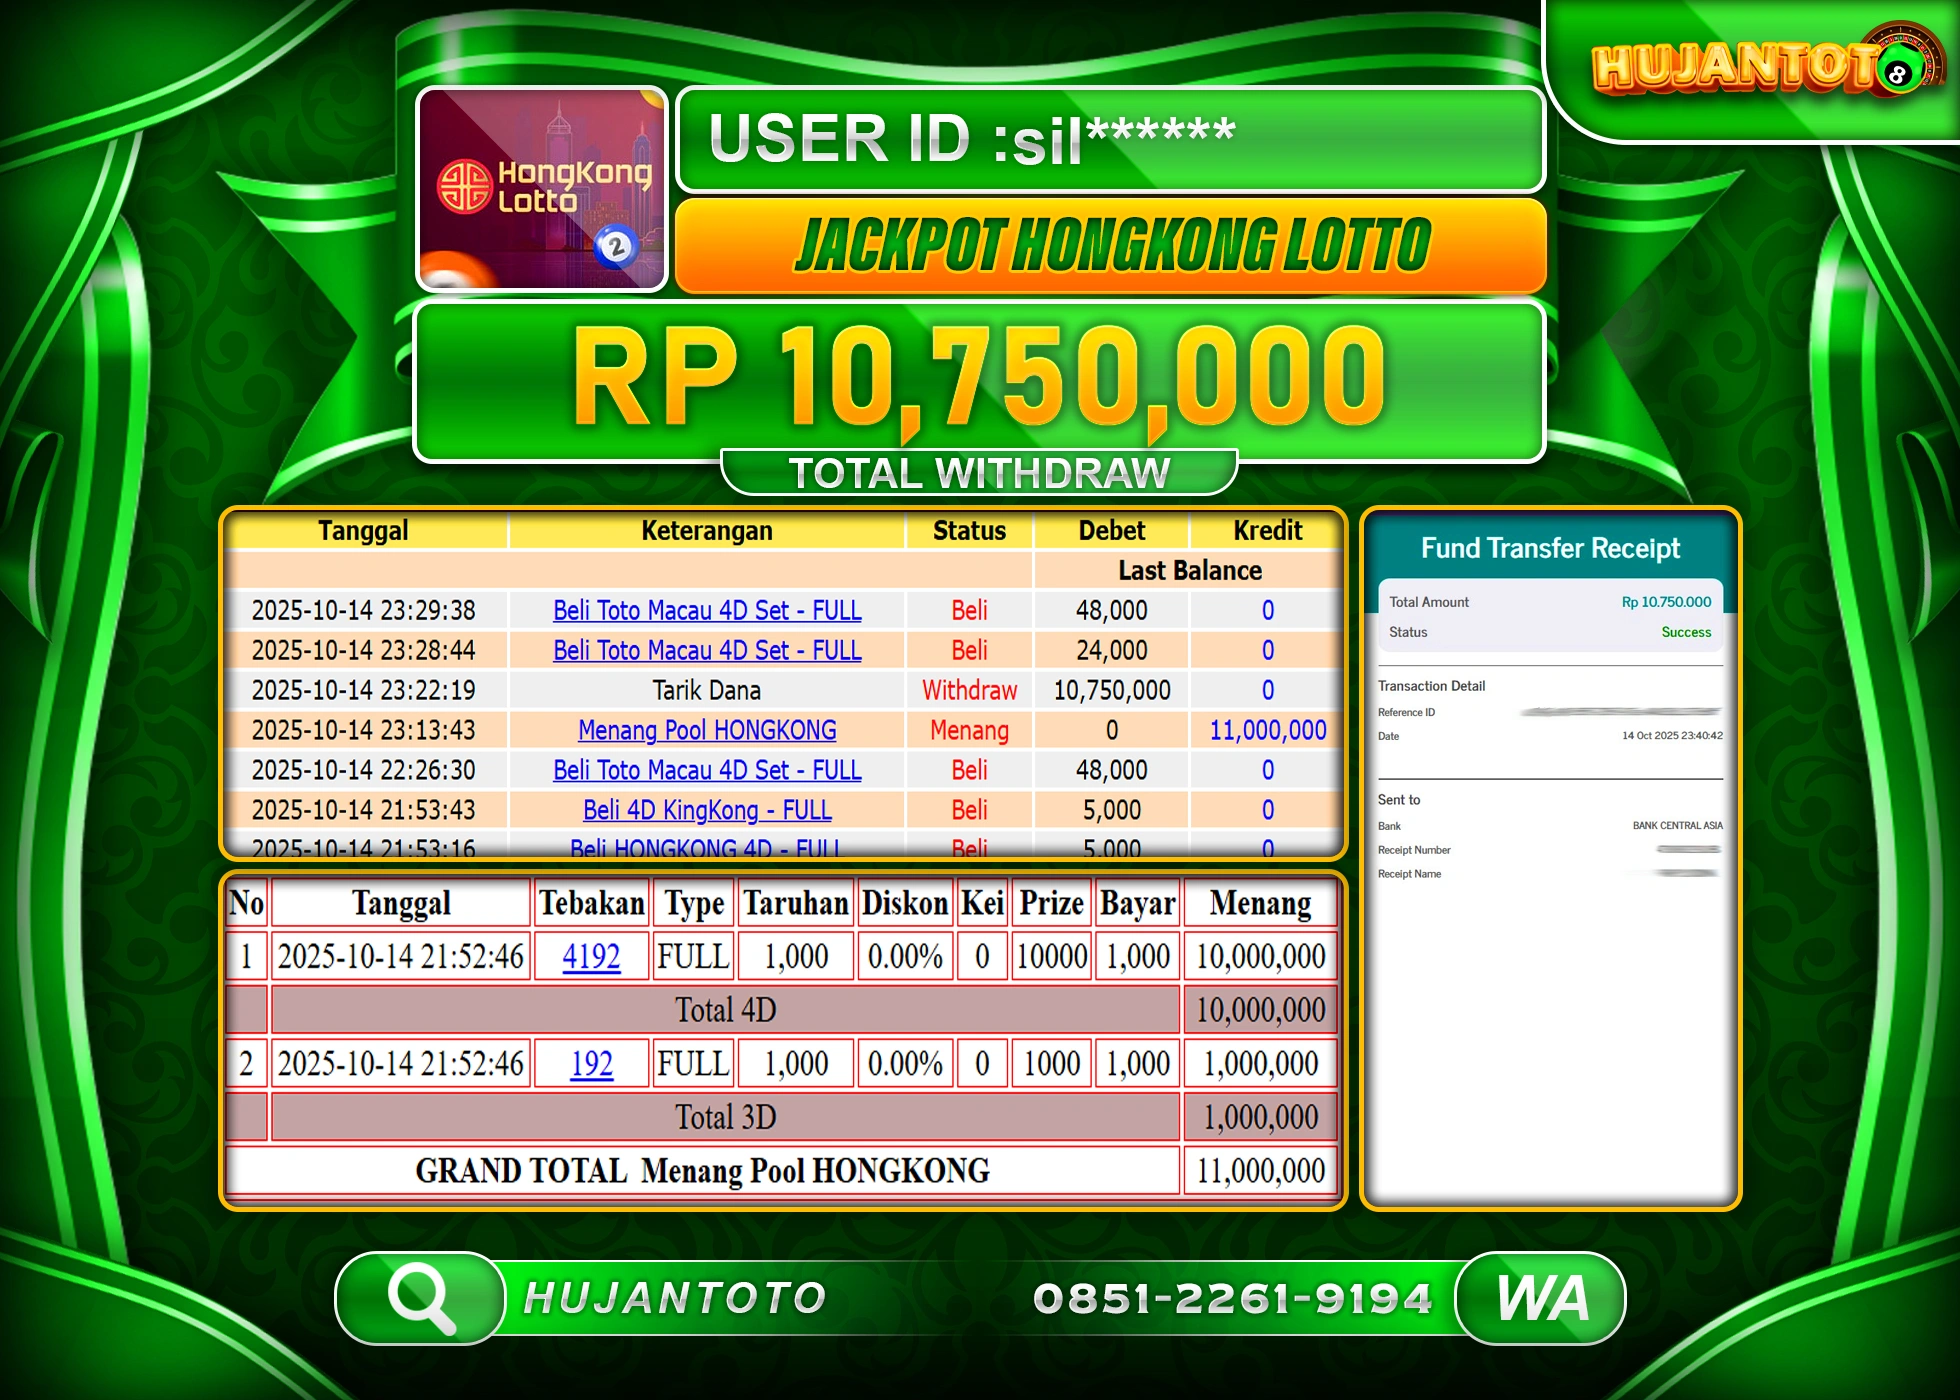Open bet detail for number 192
1960x1400 pixels.
(x=590, y=1063)
